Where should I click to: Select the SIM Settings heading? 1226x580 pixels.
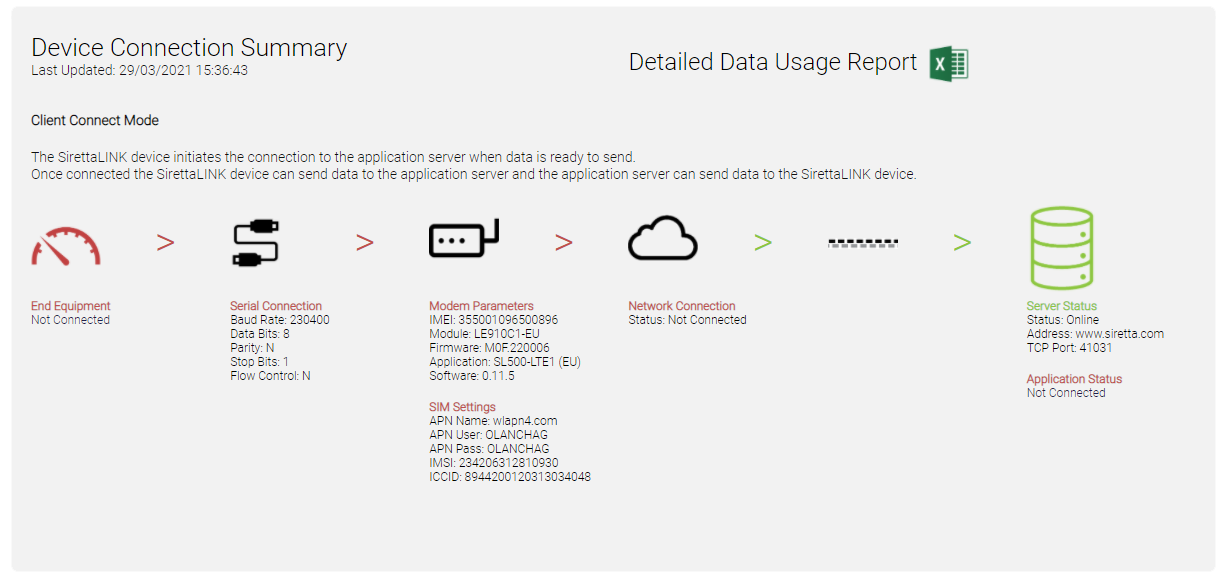(x=462, y=407)
